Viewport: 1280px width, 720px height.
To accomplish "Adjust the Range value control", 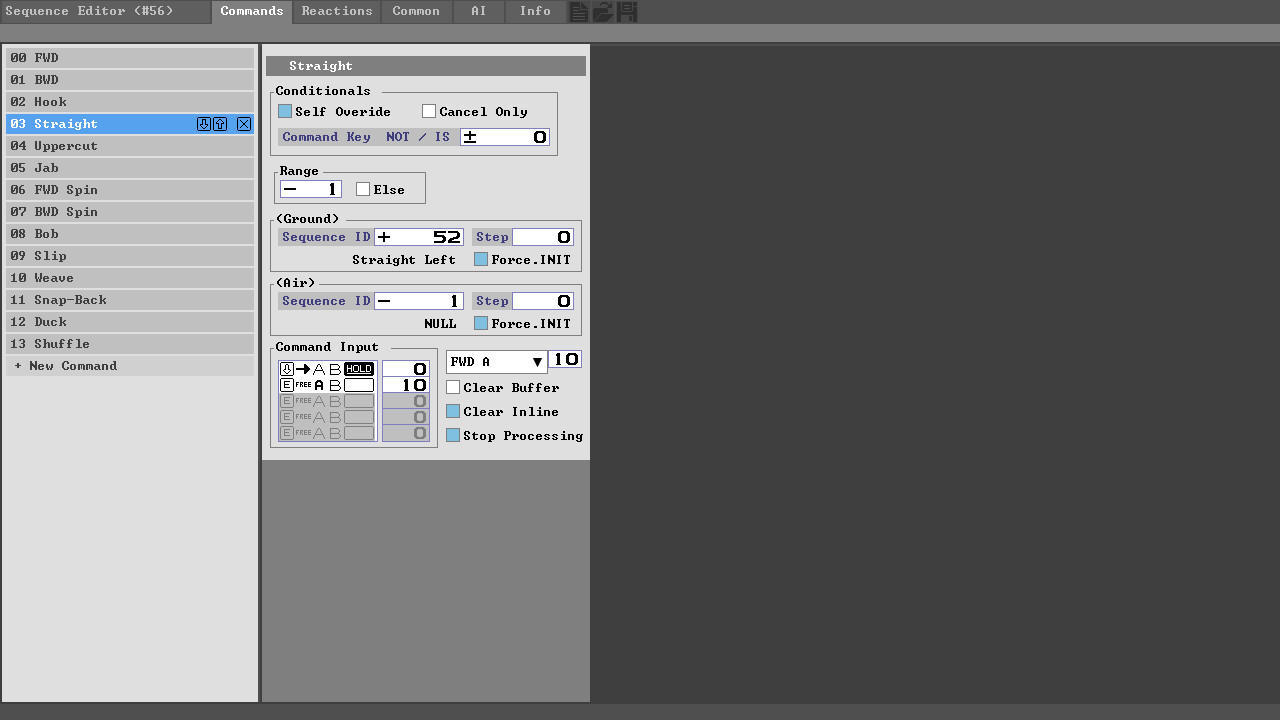I will pos(310,188).
